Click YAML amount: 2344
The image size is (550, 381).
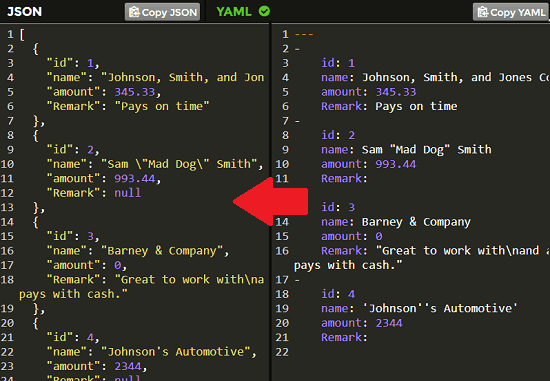tap(362, 323)
